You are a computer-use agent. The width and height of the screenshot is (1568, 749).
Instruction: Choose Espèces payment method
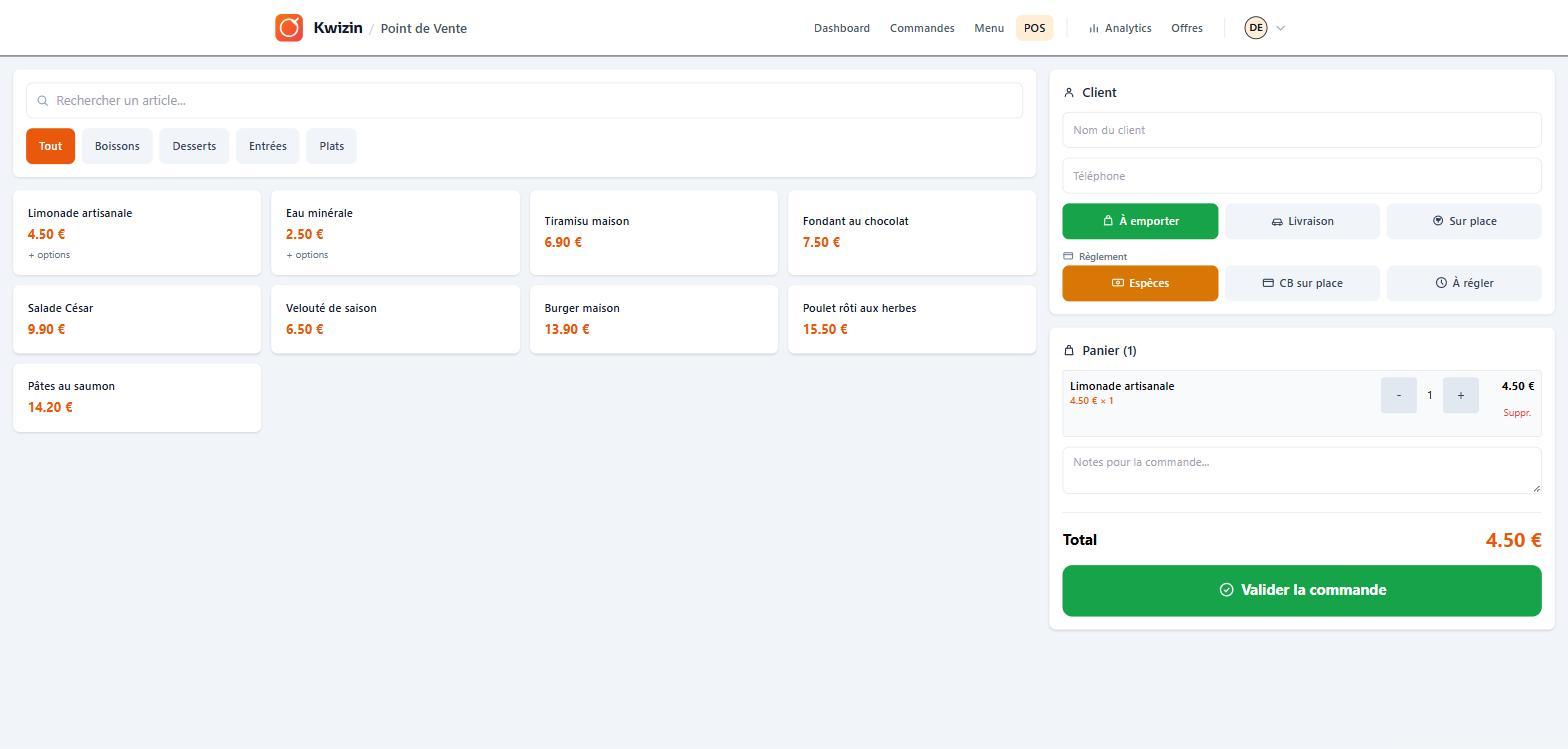pyautogui.click(x=1140, y=283)
